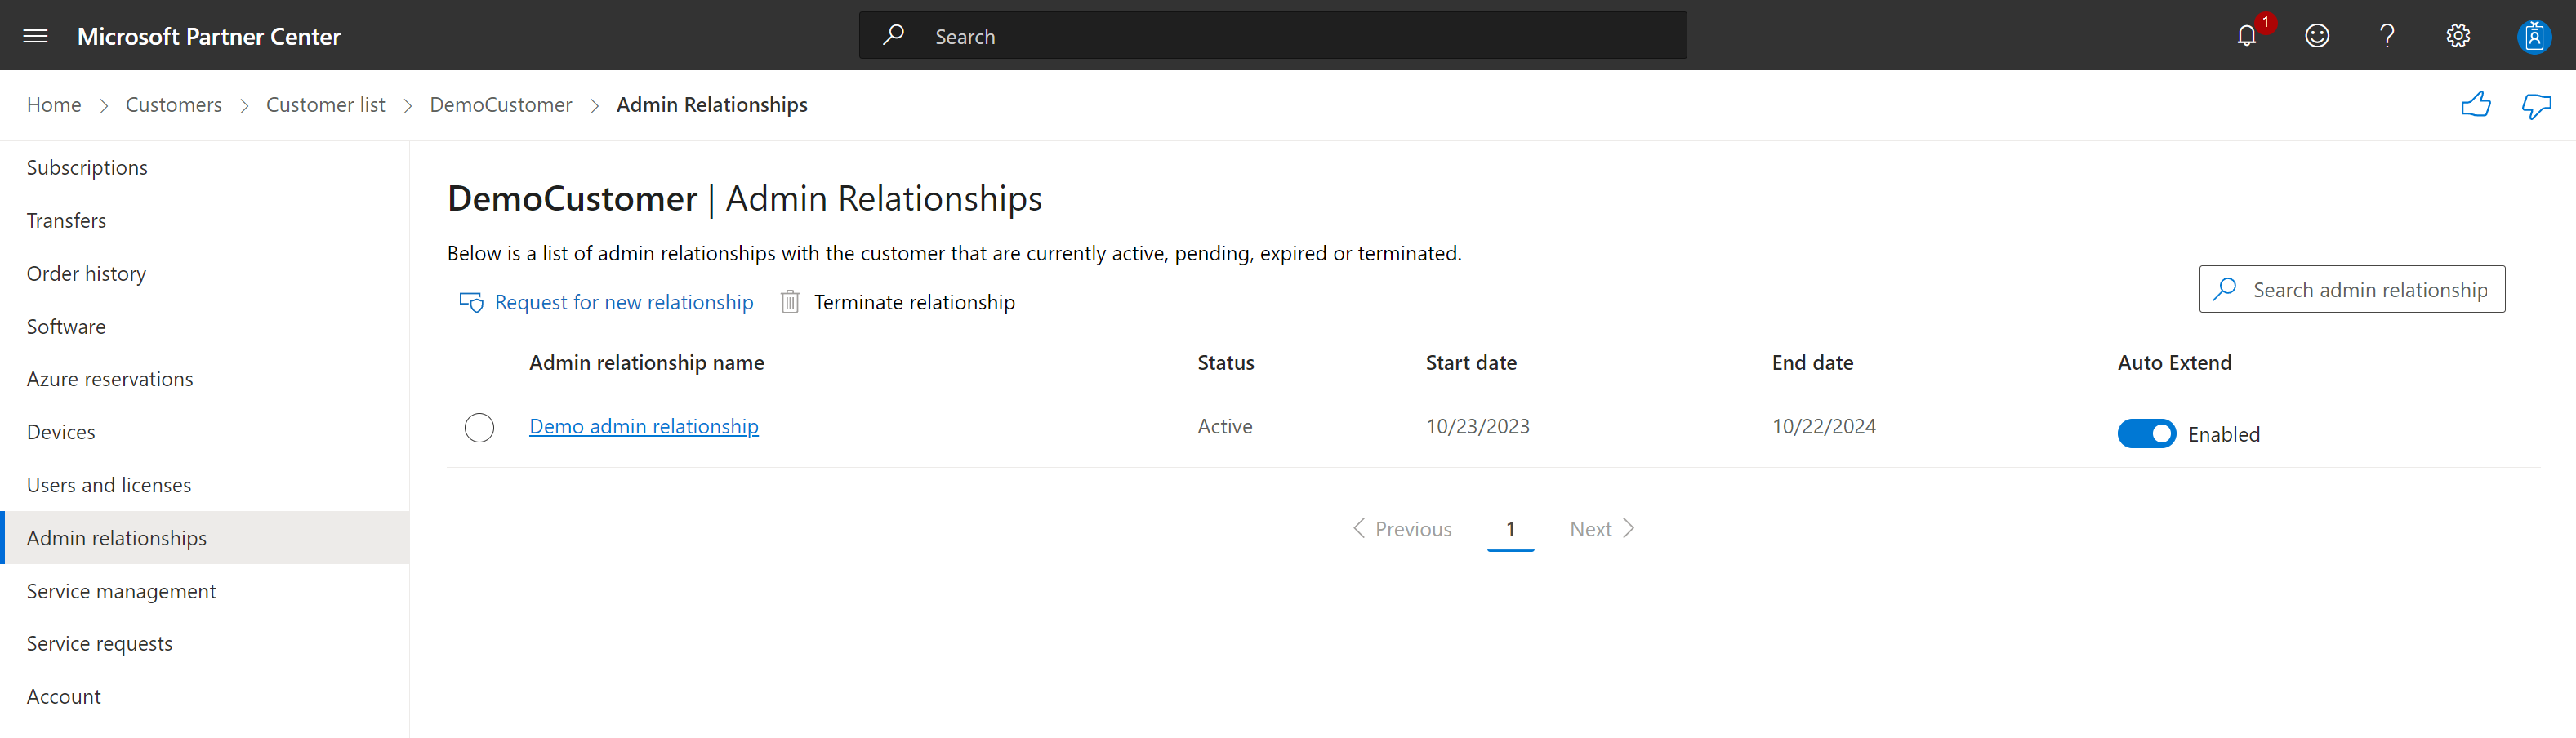This screenshot has width=2576, height=738.
Task: Open the settings gear icon
Action: tap(2458, 36)
